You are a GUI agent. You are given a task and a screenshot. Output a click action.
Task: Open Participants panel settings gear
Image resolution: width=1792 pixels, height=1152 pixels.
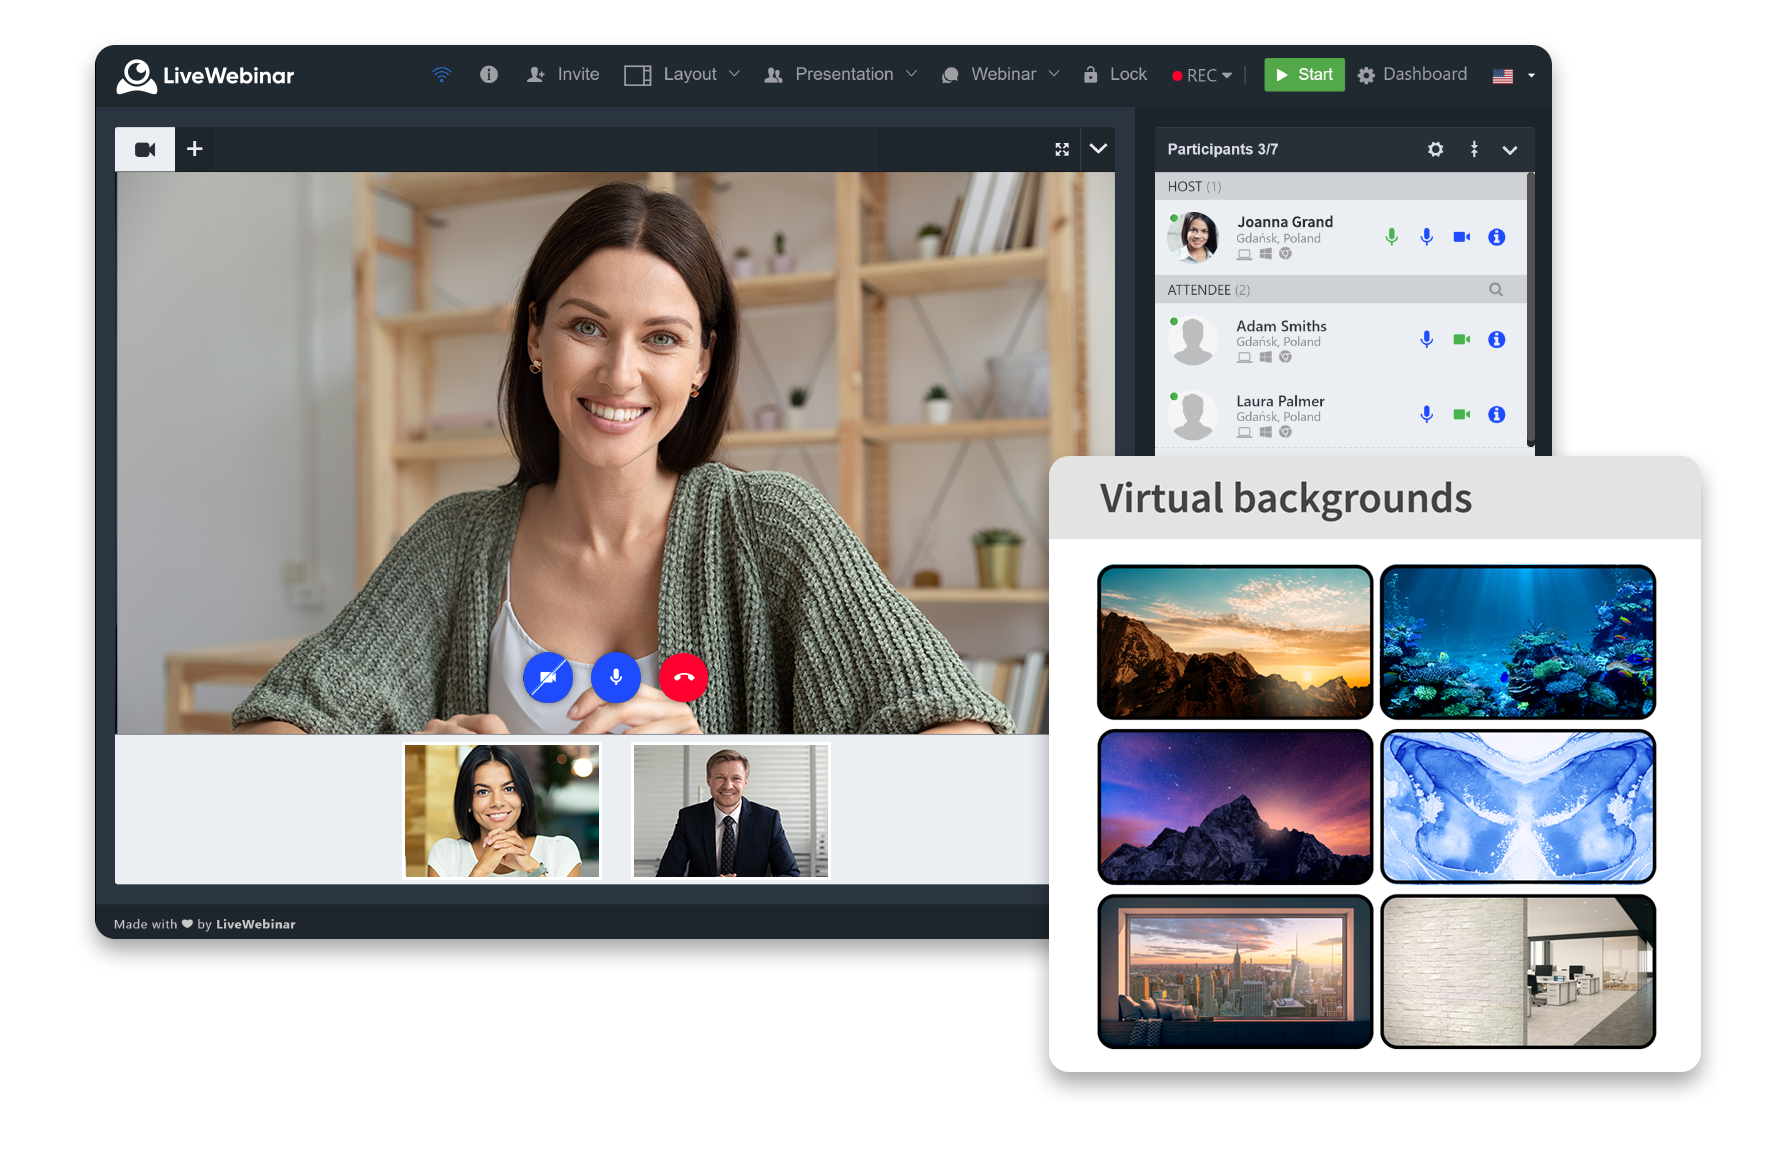1435,149
